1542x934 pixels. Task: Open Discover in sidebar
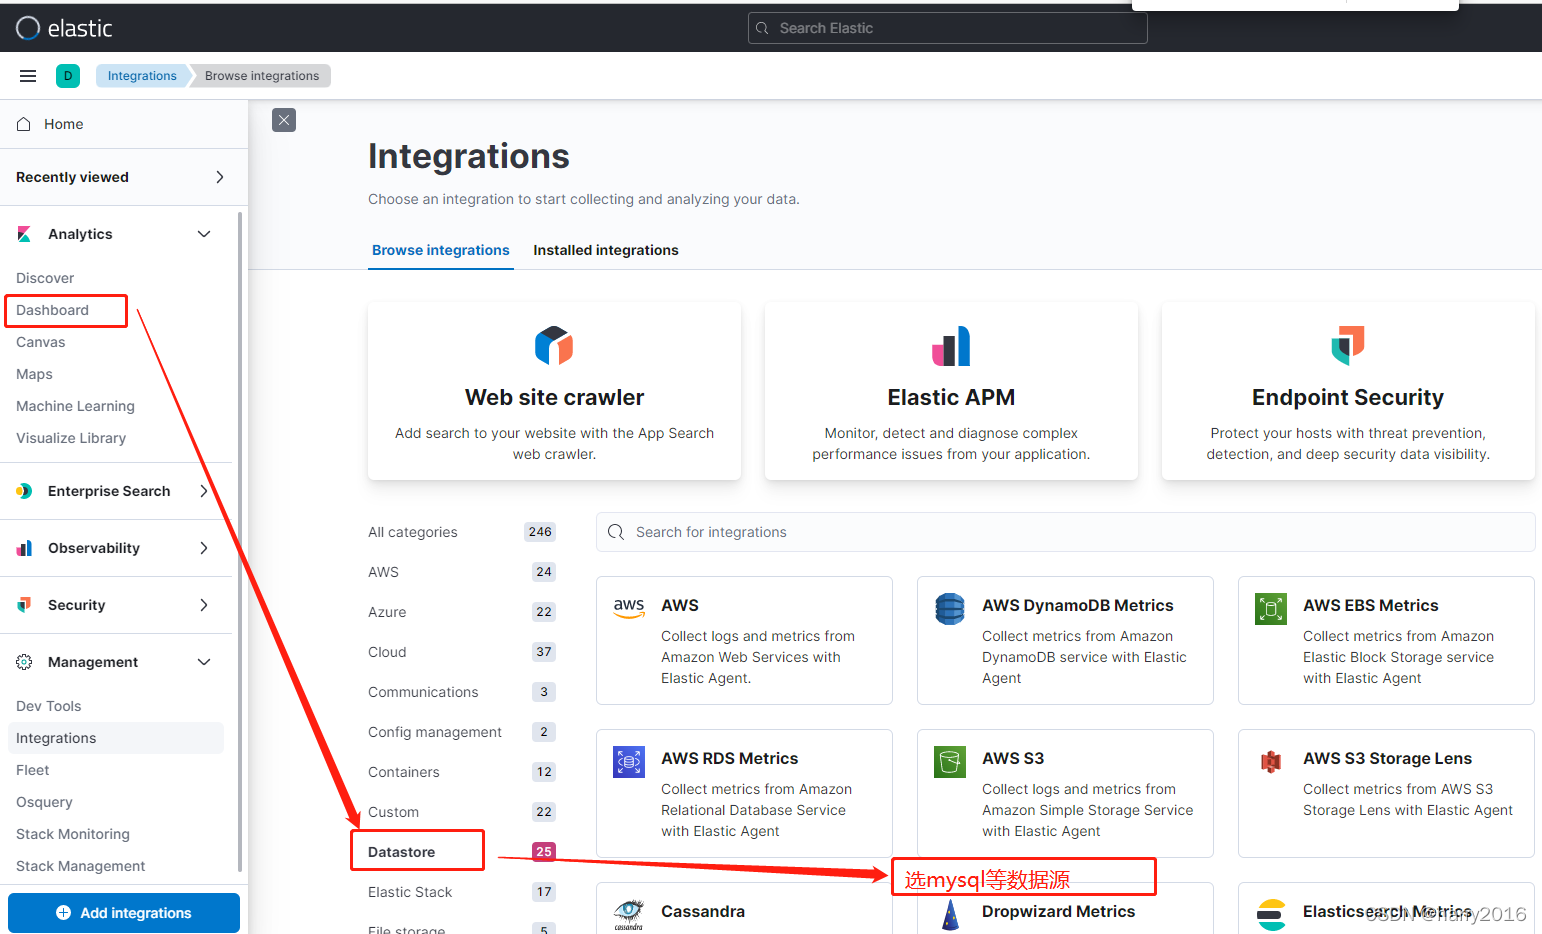45,278
